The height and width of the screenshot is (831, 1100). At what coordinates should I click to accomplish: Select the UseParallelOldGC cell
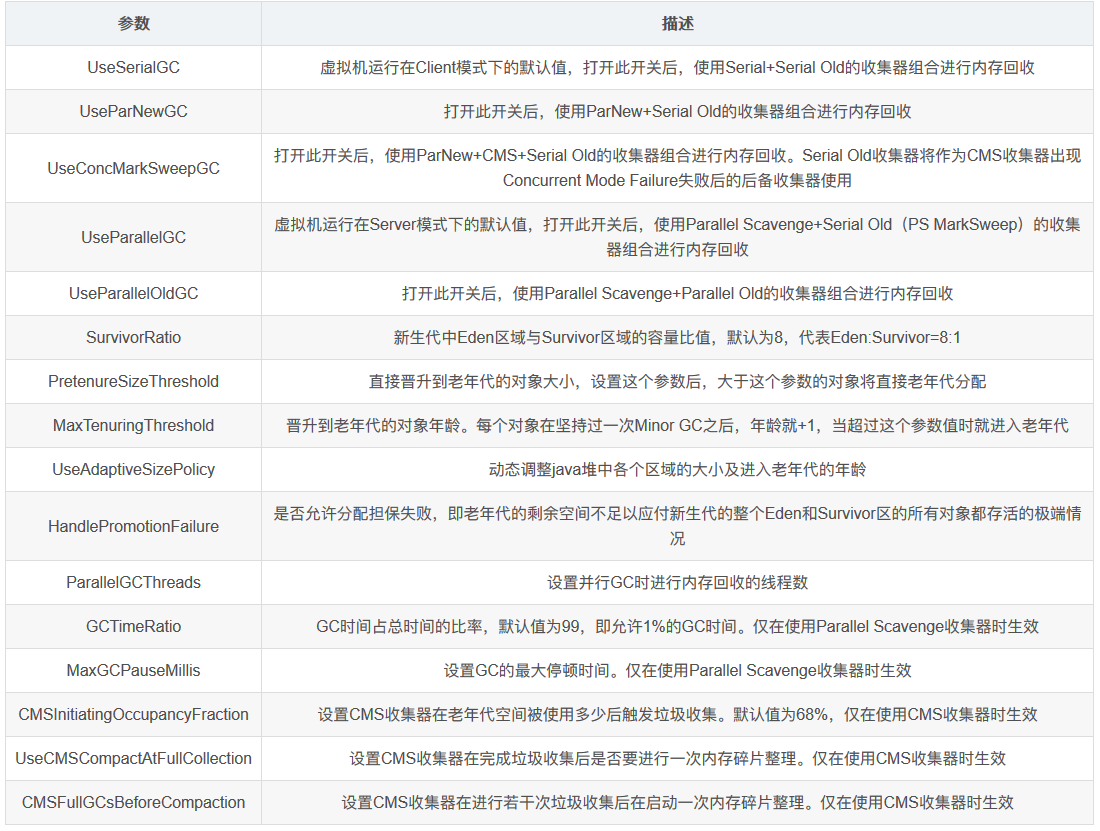click(x=133, y=294)
